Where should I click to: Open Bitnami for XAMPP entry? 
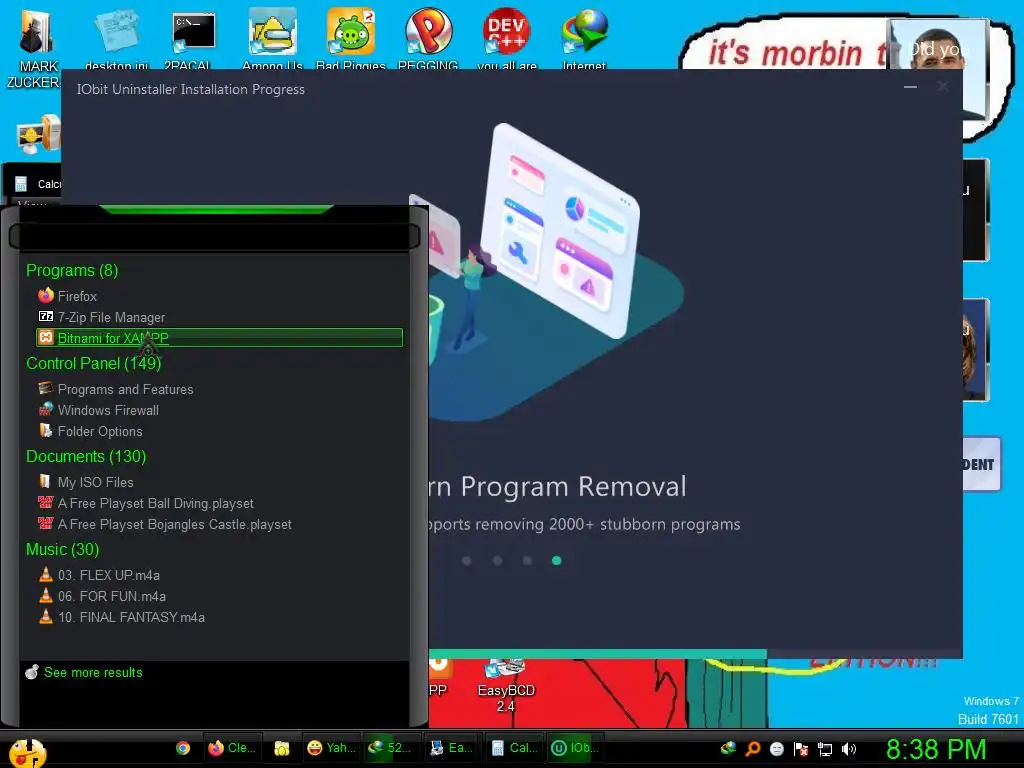pos(219,338)
